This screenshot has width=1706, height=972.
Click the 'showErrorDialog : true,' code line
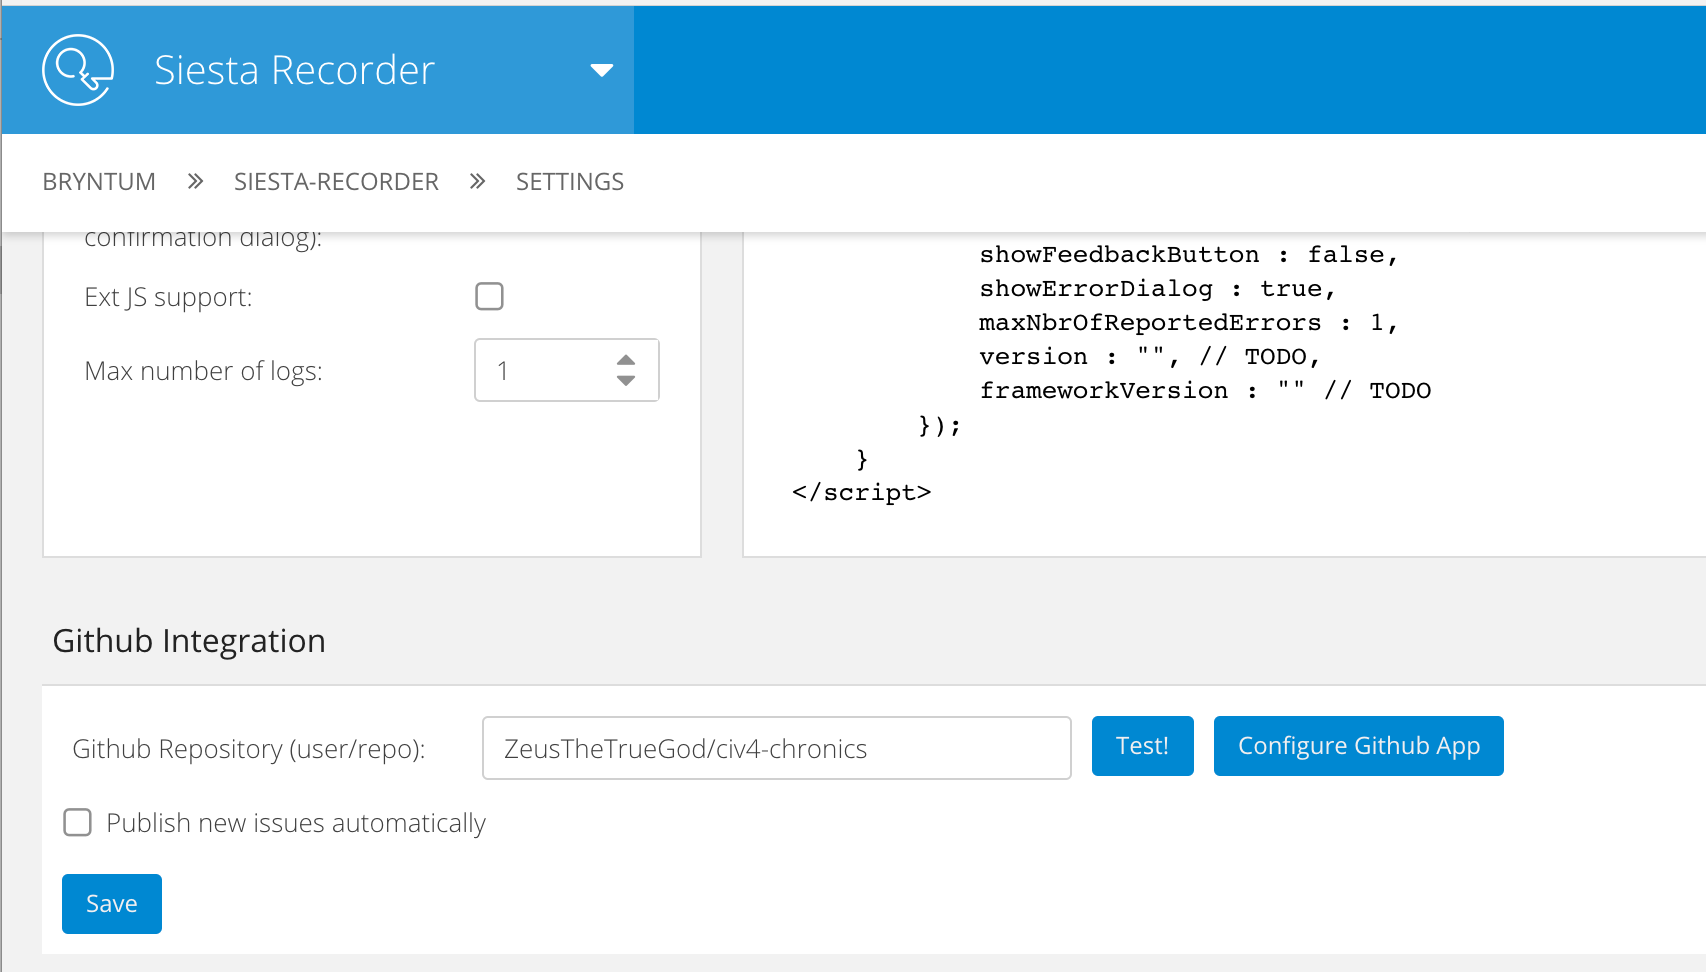1157,289
